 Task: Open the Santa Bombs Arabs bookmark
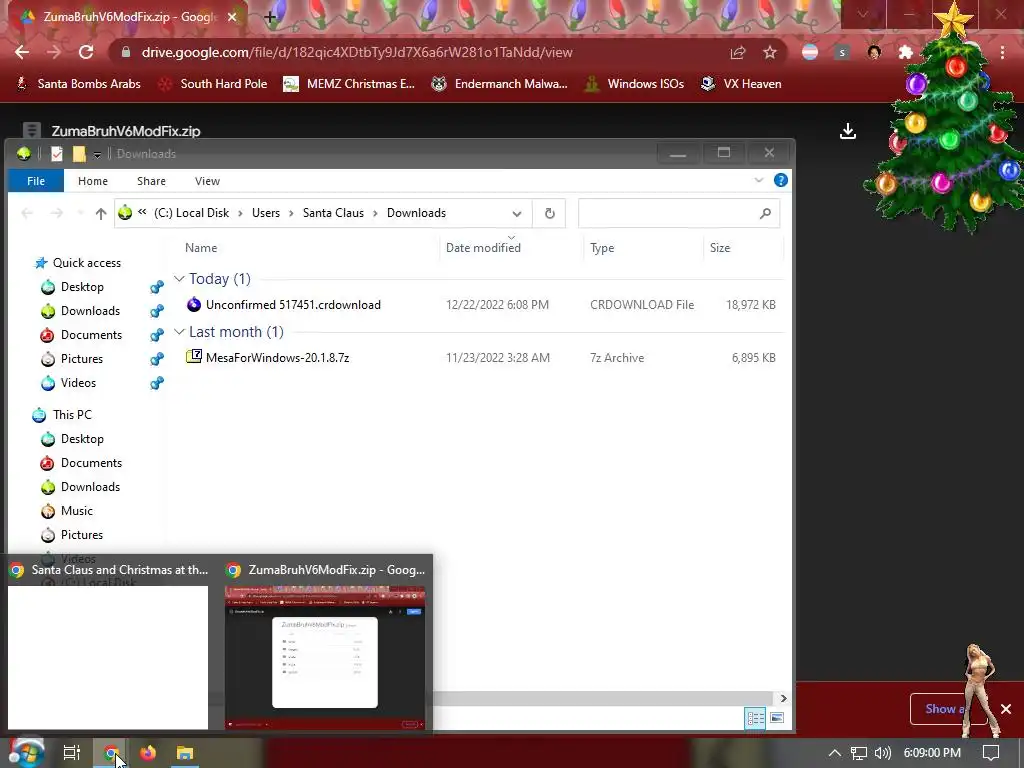[78, 84]
